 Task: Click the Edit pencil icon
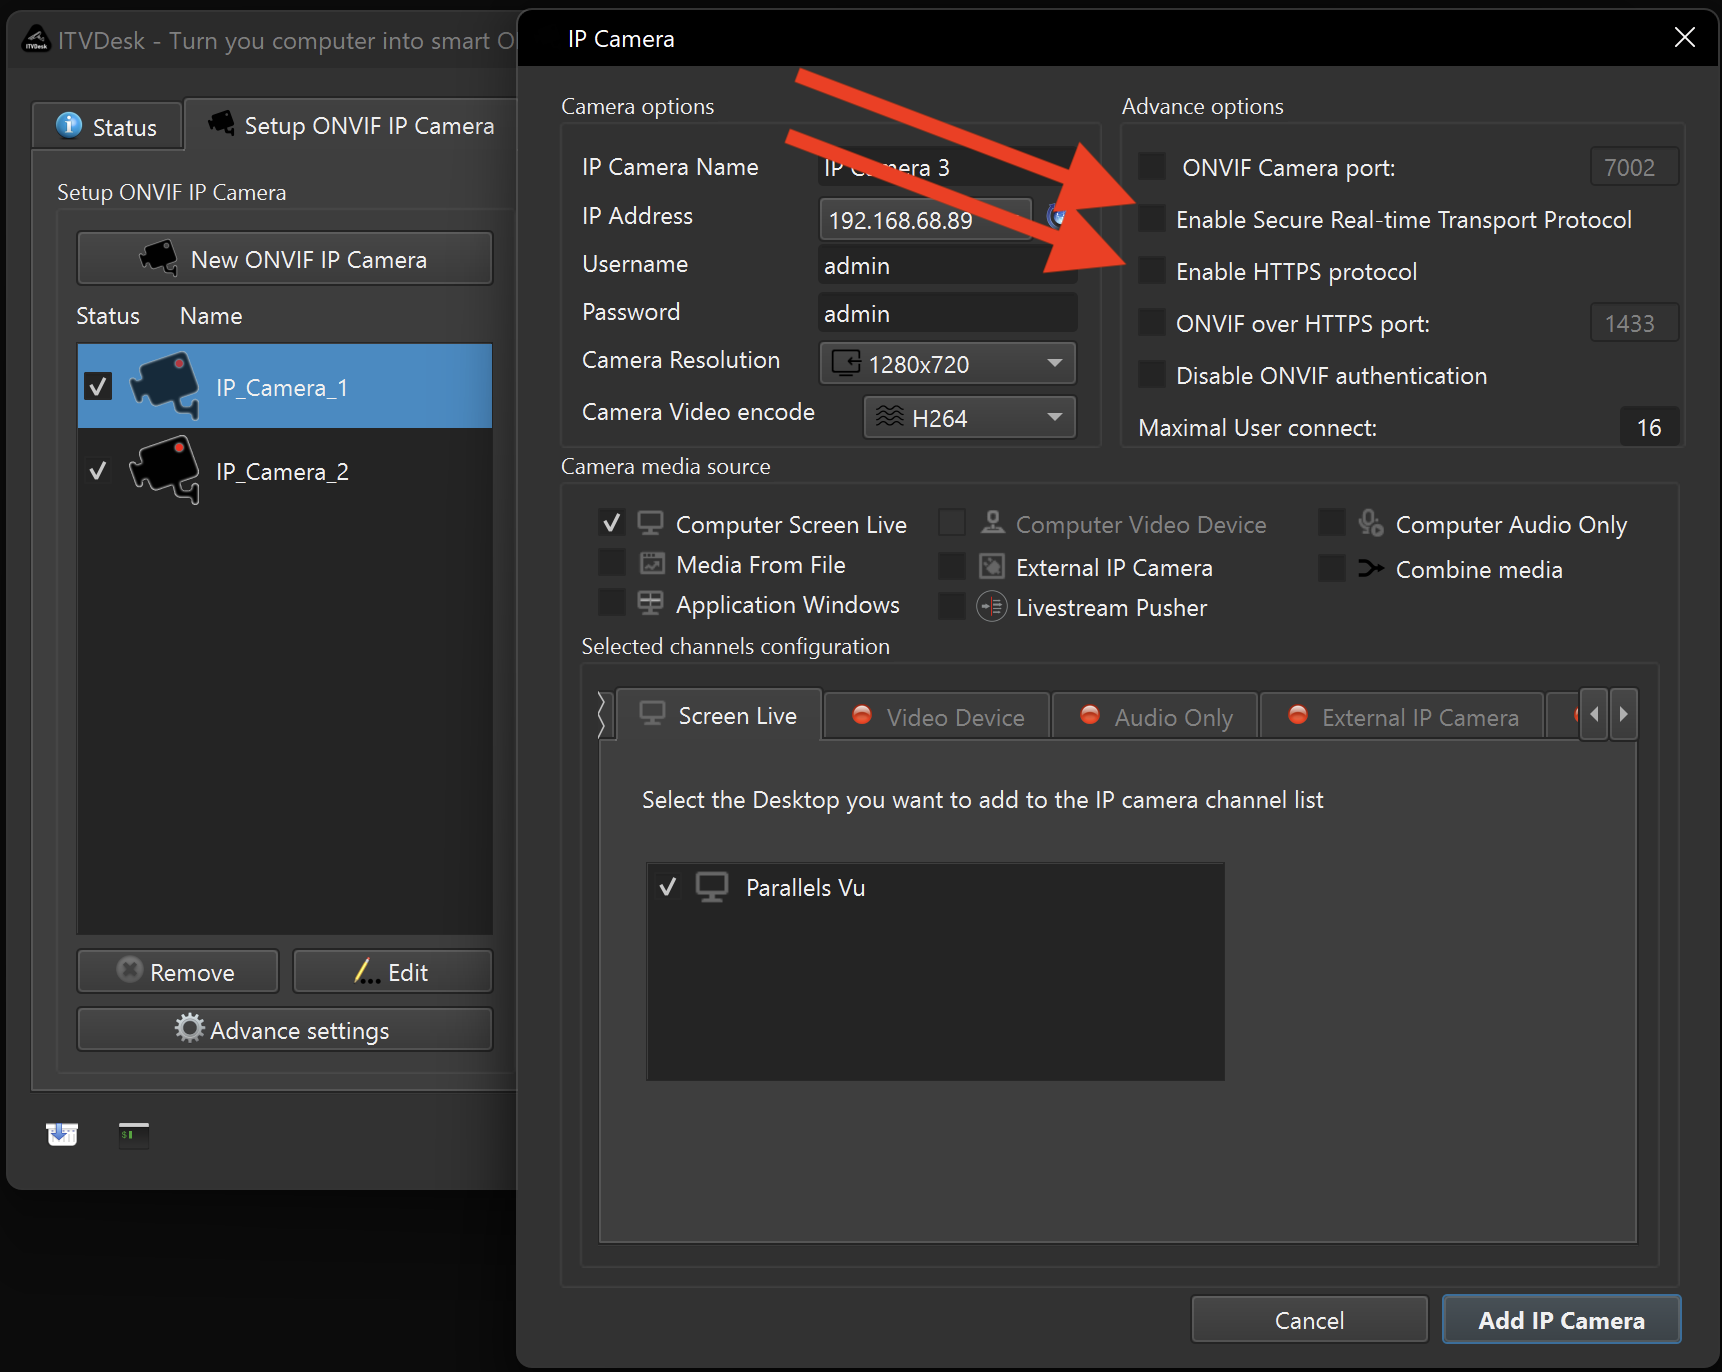pos(365,970)
